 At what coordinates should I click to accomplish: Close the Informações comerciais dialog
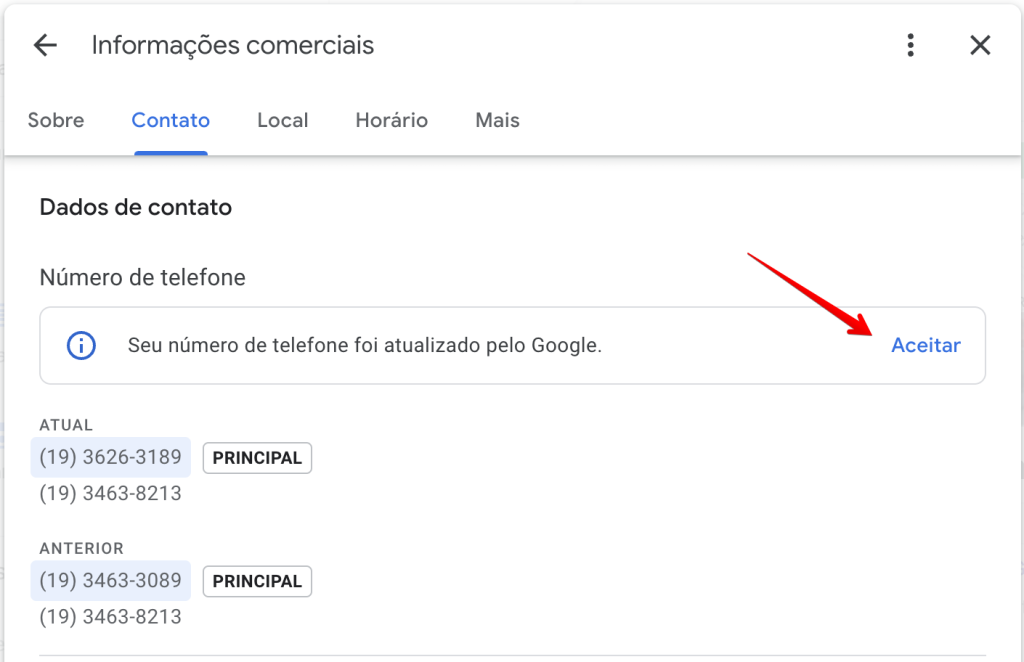(980, 45)
